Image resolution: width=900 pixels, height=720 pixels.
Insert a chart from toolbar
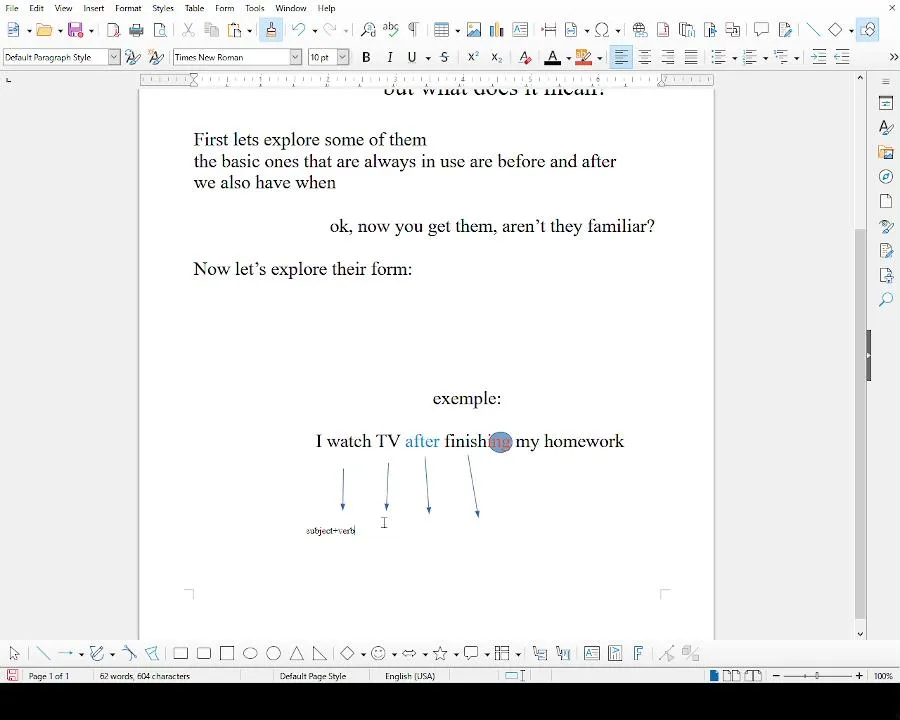(x=496, y=30)
